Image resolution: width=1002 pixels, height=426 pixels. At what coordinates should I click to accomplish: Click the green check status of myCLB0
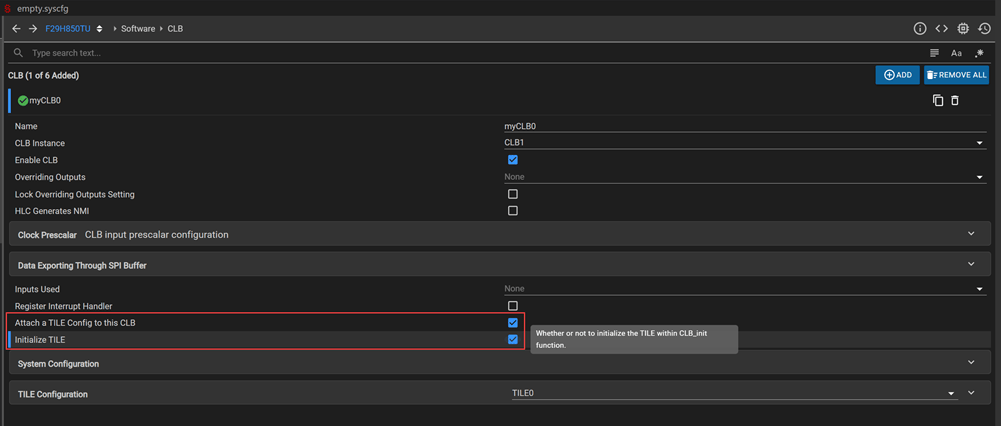coord(23,100)
